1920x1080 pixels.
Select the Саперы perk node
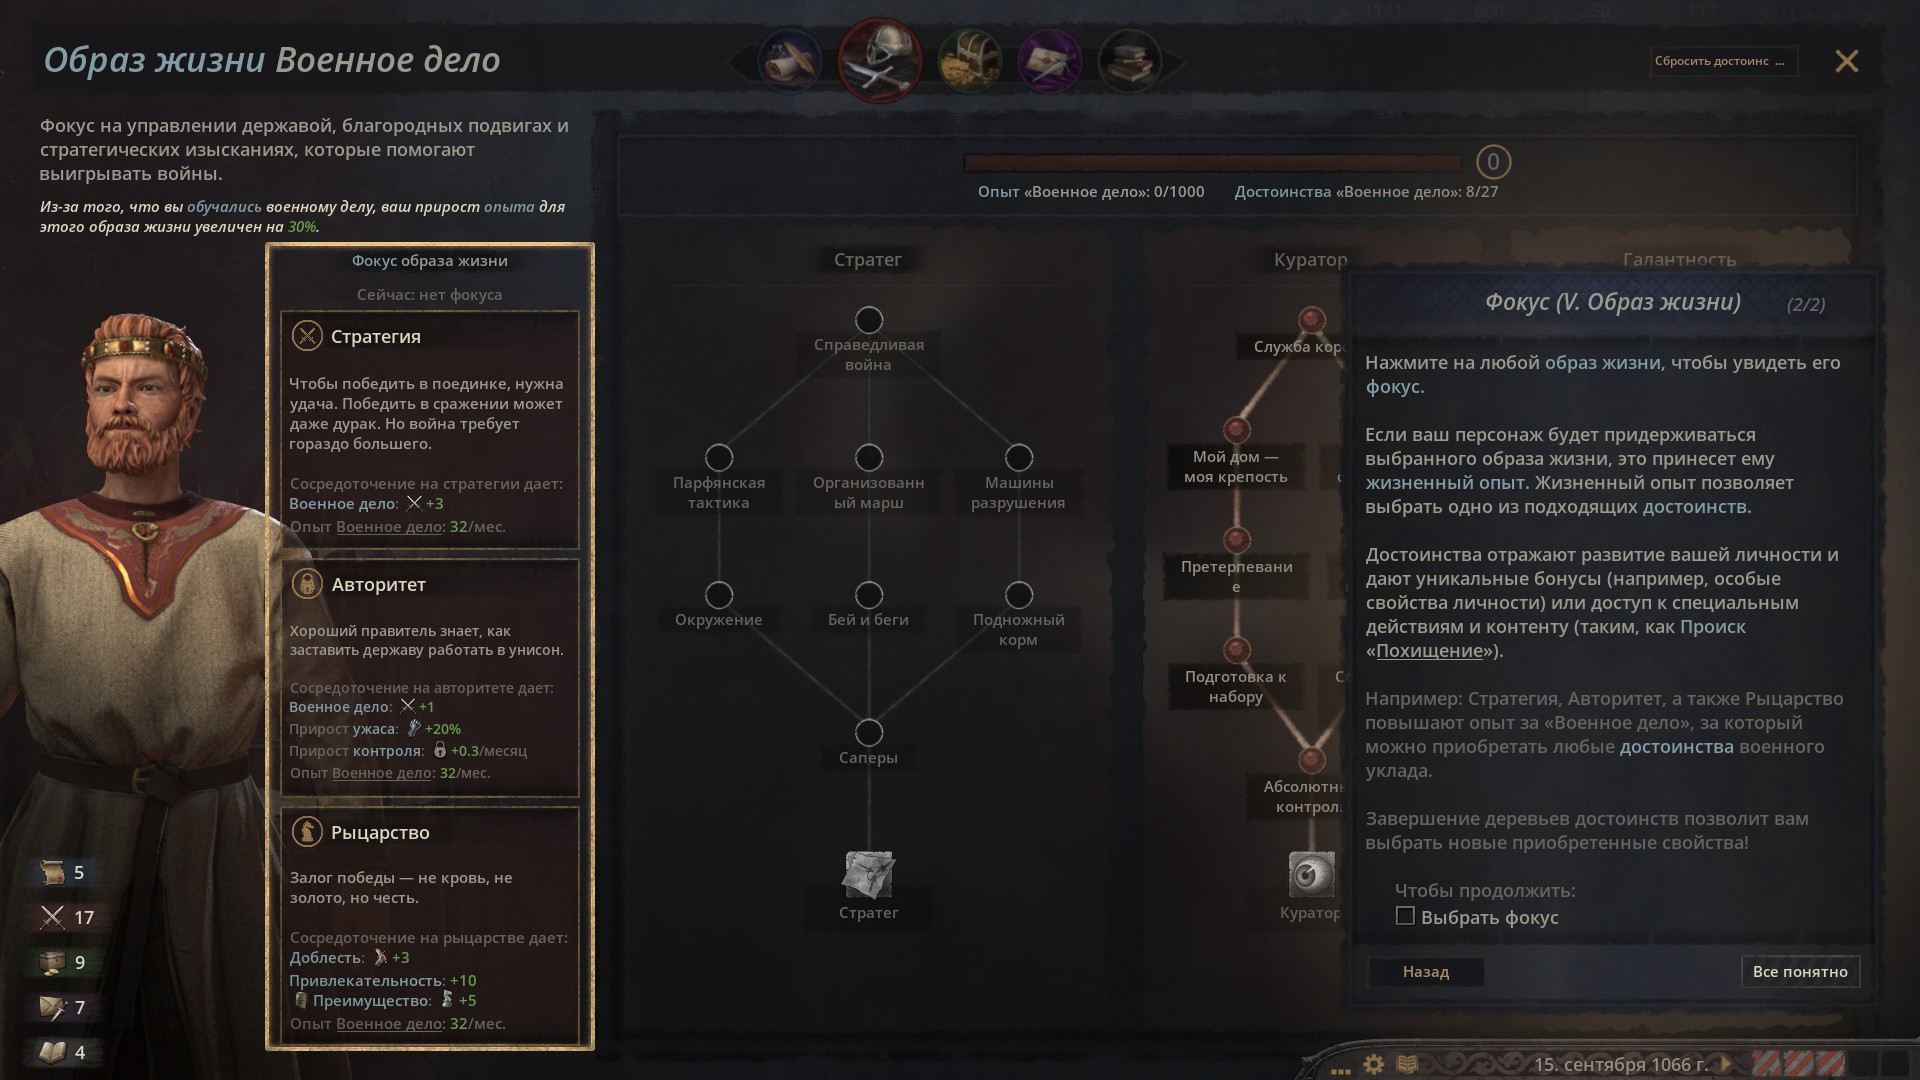[x=869, y=732]
